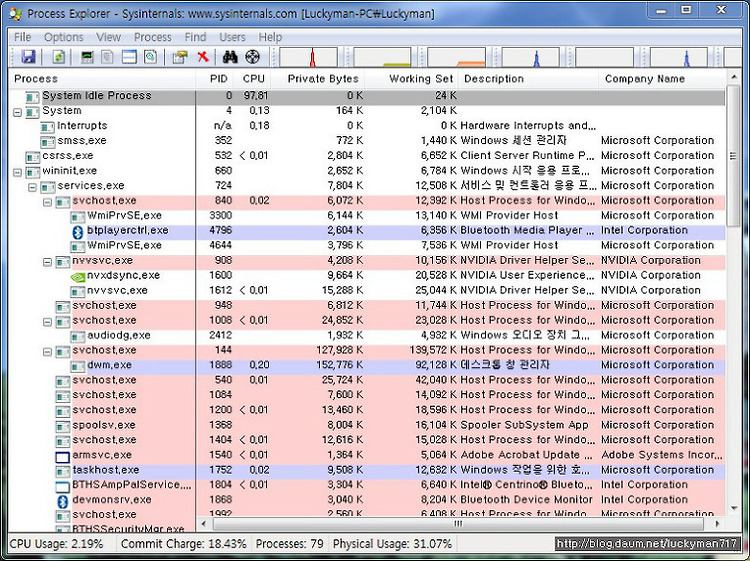The width and height of the screenshot is (750, 561).
Task: Click the 'Commit Charge: 18.43%' status entry
Action: [184, 544]
